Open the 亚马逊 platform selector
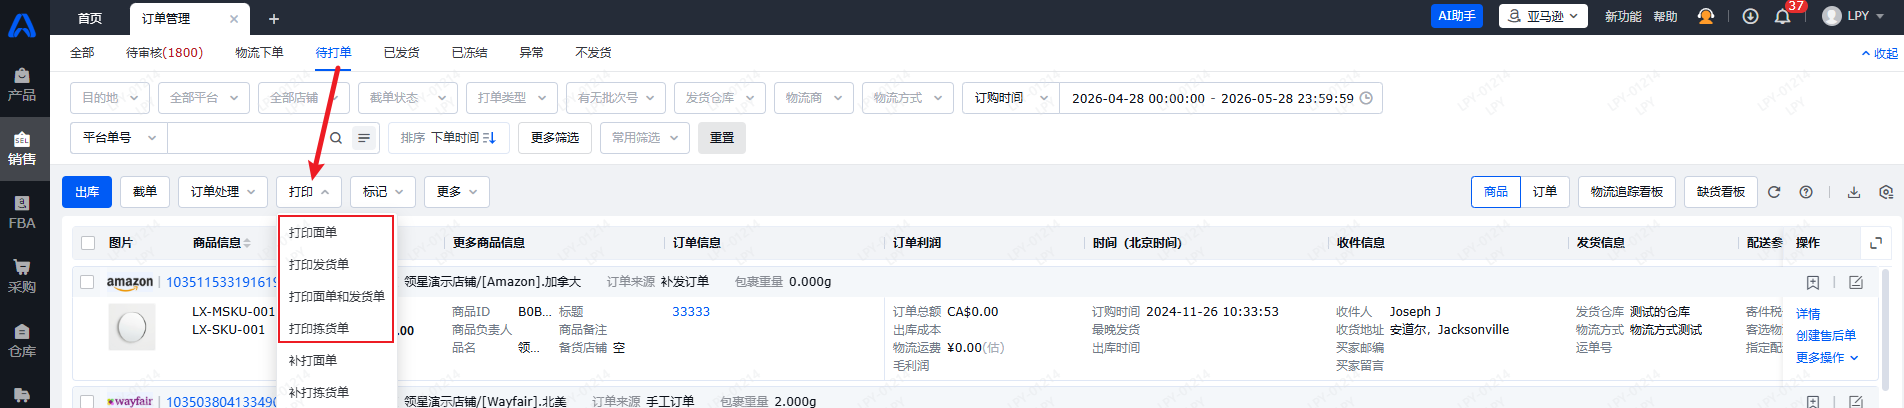Screen dimensions: 1904x408 tap(1543, 16)
